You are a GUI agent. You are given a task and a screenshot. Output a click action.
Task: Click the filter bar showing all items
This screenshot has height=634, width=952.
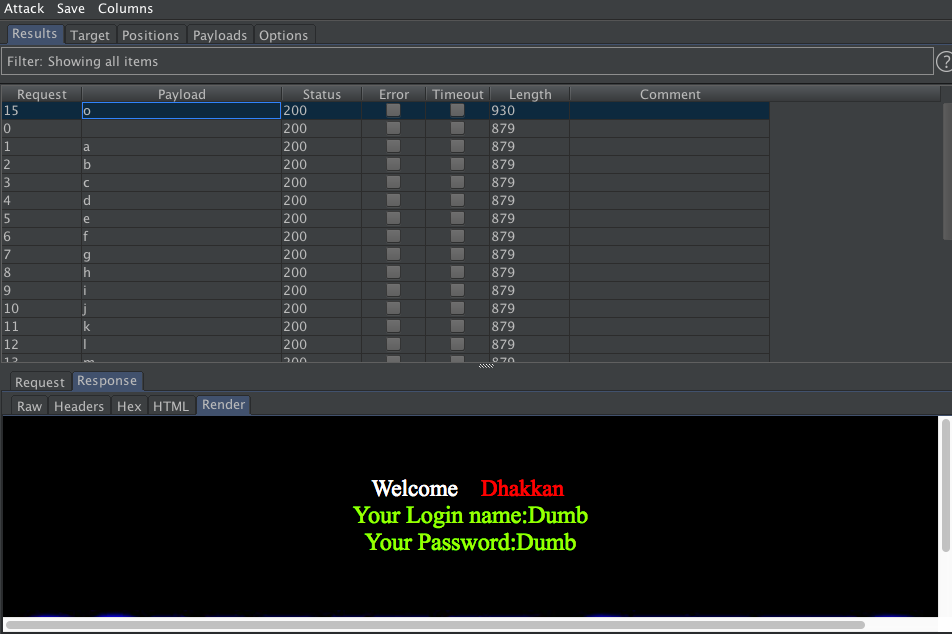pos(467,61)
